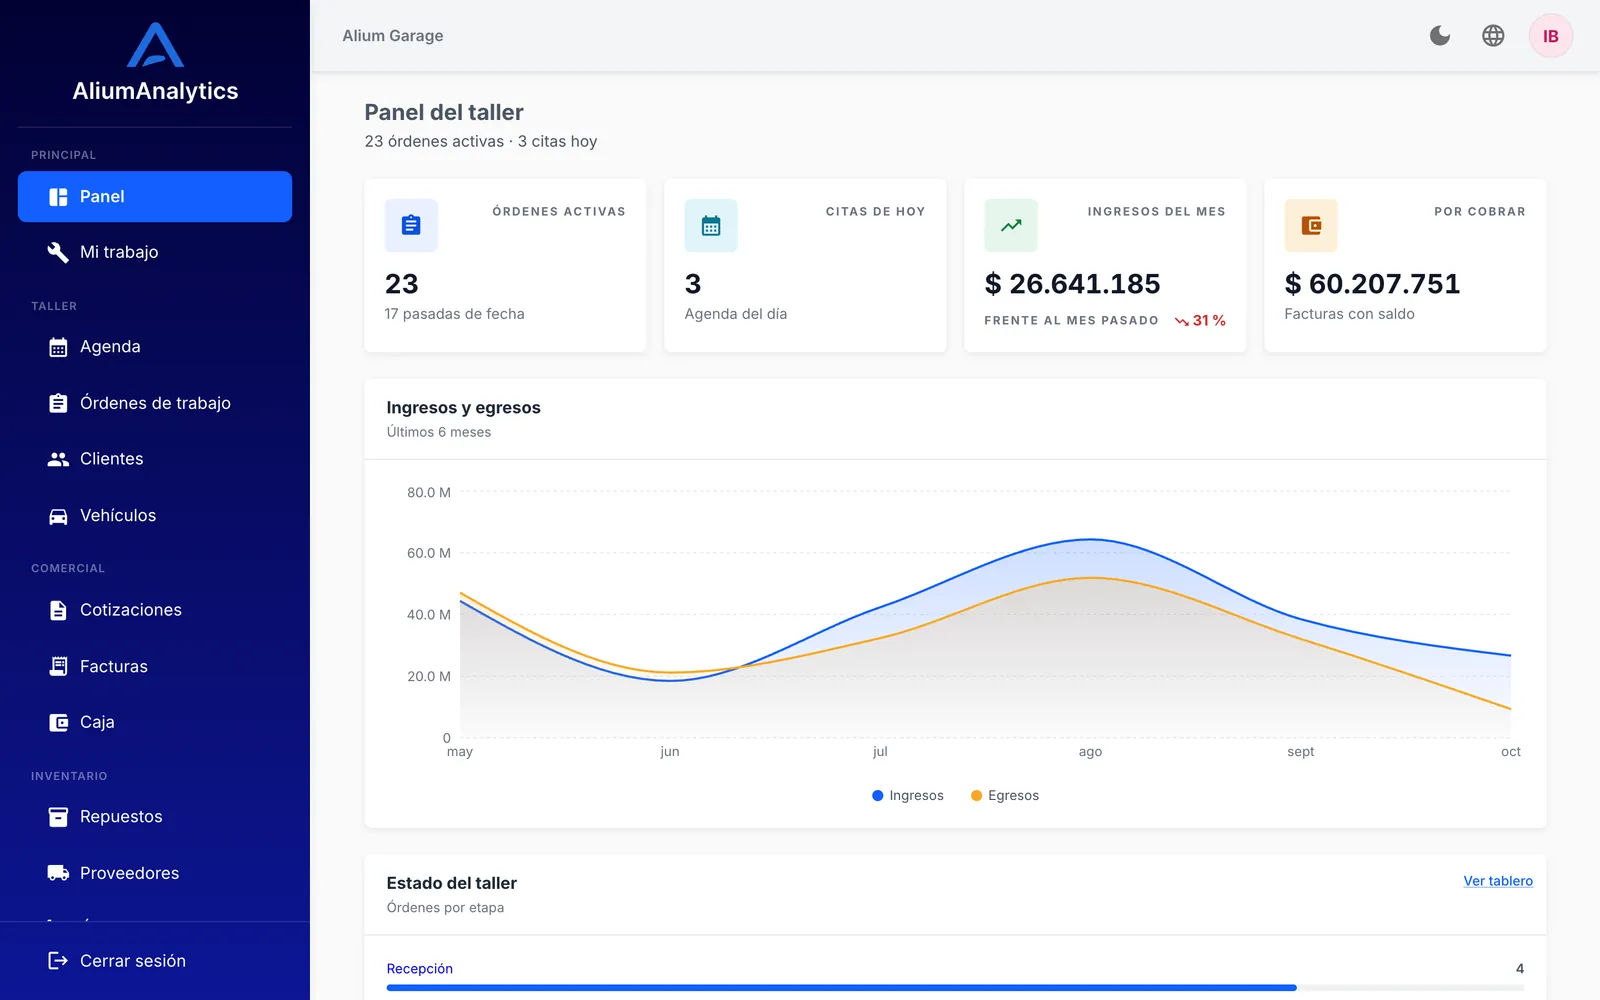This screenshot has height=1000, width=1600.
Task: Click the Clientes people icon
Action: [x=58, y=459]
